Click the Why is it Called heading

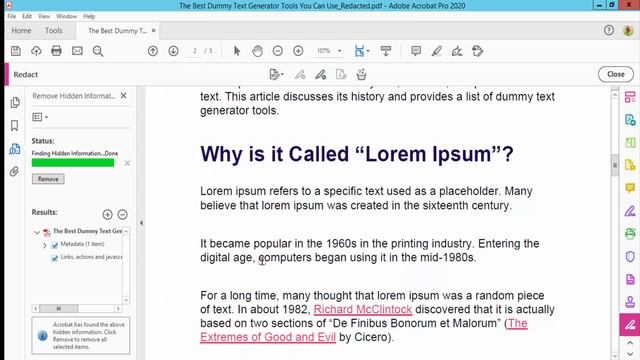(356, 154)
